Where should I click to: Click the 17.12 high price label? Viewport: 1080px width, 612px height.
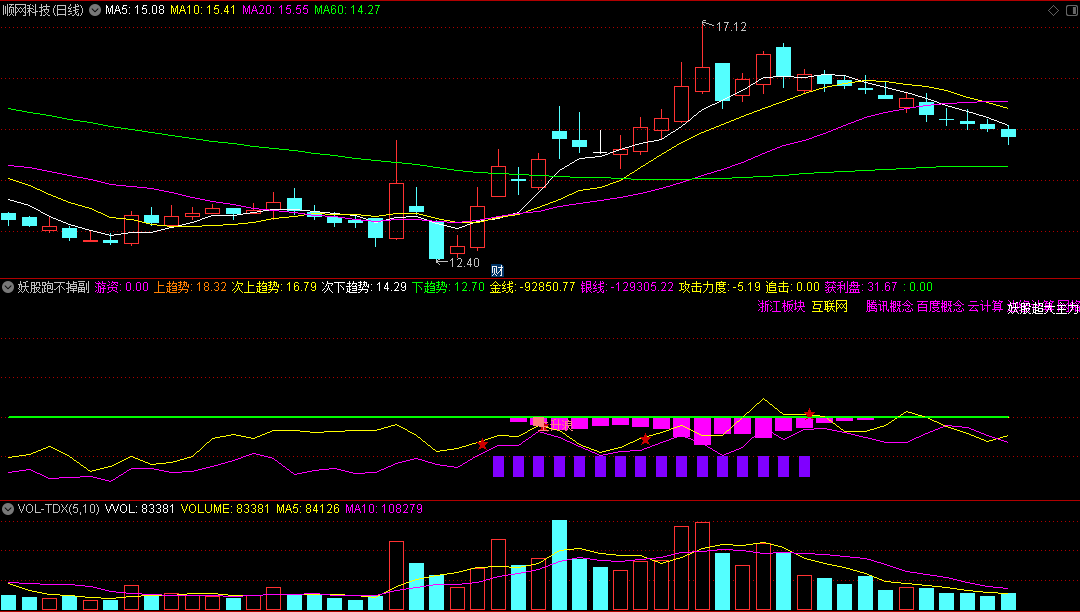pos(731,27)
